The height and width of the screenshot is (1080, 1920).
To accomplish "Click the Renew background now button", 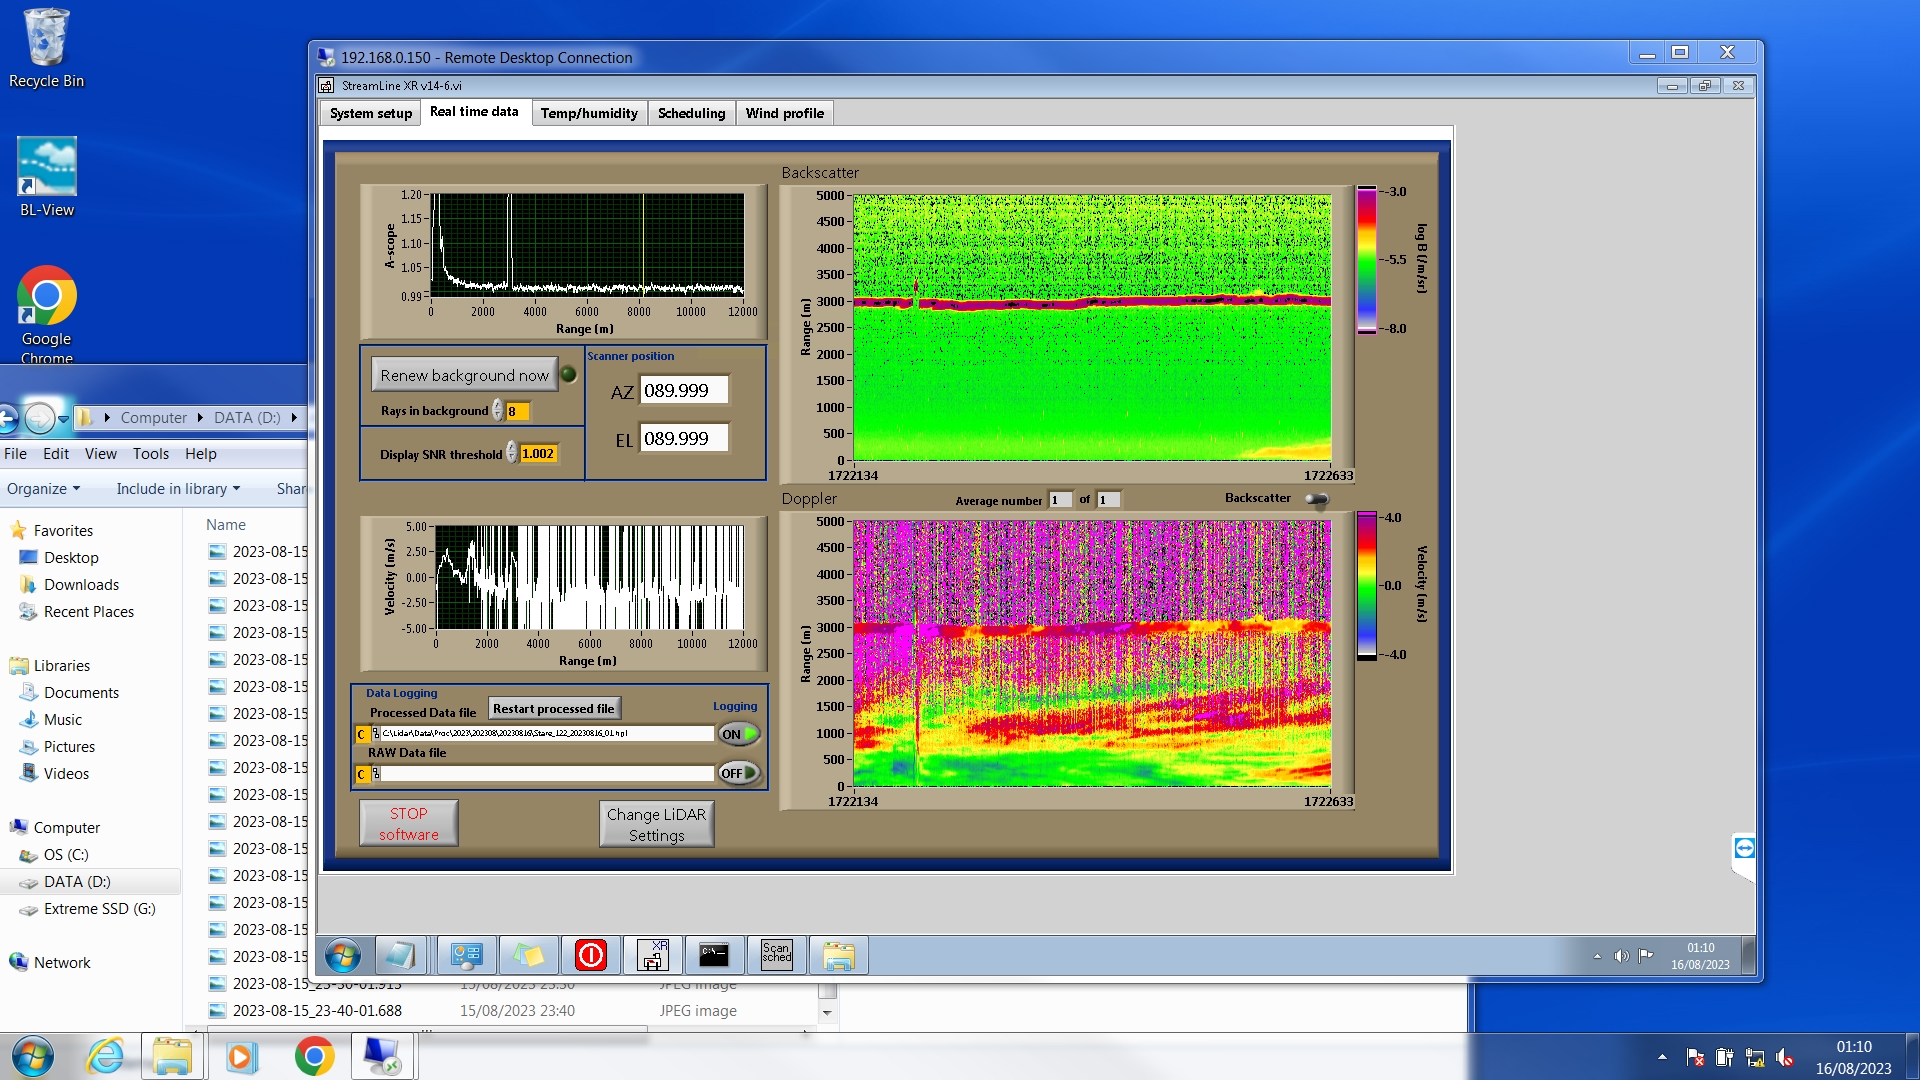I will coord(464,375).
